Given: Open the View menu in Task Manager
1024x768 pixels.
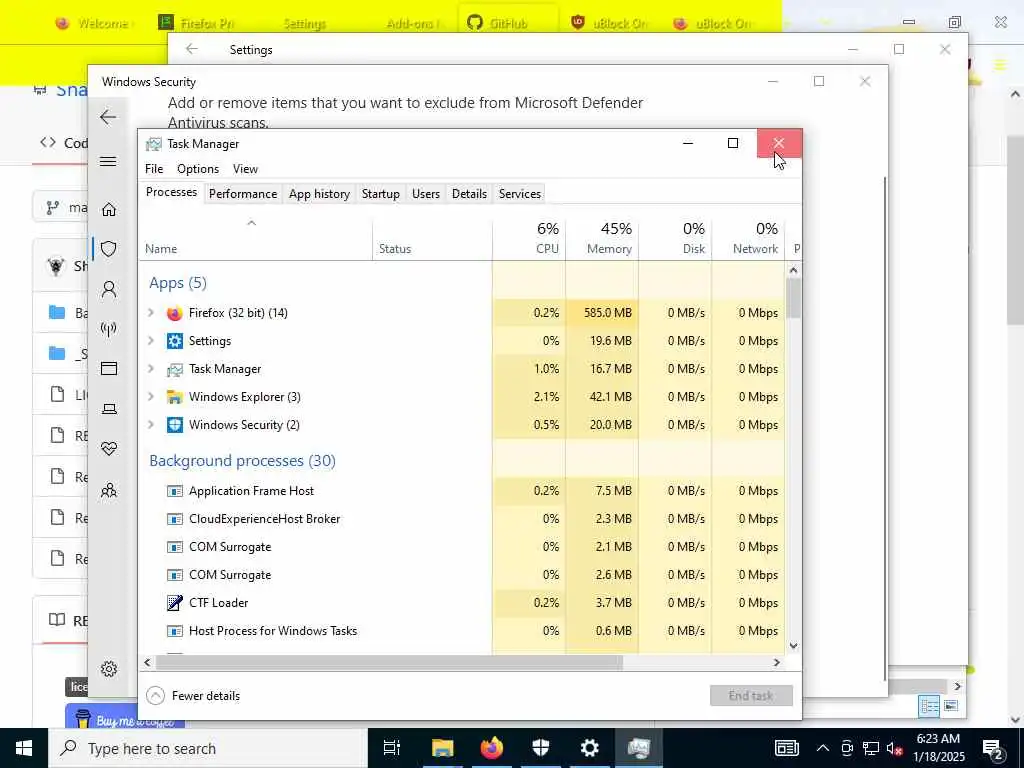Looking at the screenshot, I should click(x=246, y=169).
